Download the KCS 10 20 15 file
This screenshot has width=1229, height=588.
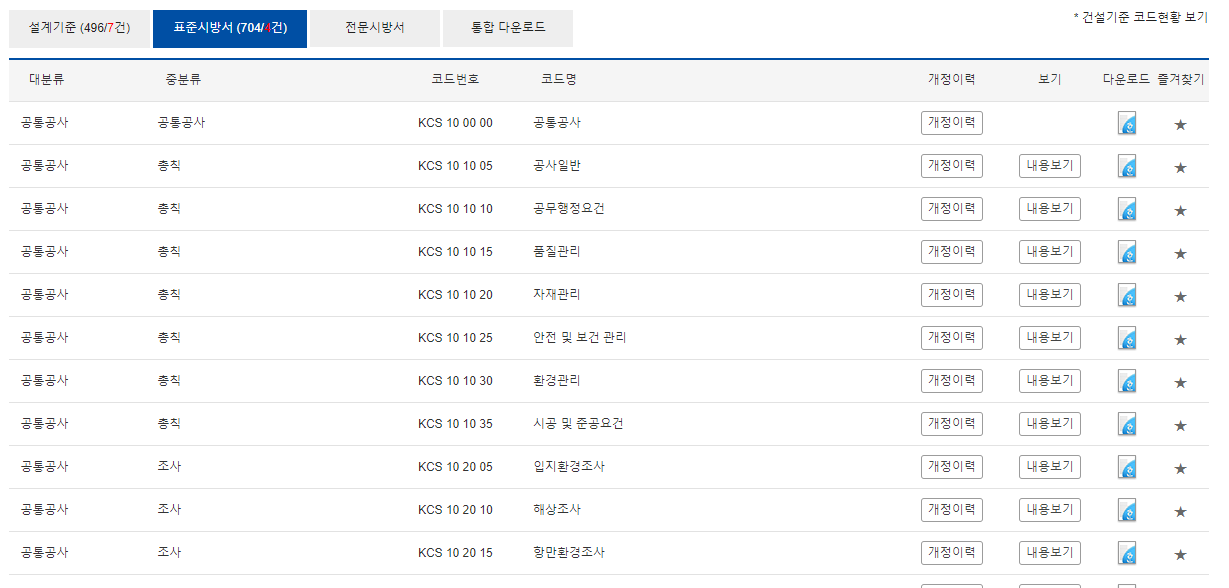pos(1127,553)
